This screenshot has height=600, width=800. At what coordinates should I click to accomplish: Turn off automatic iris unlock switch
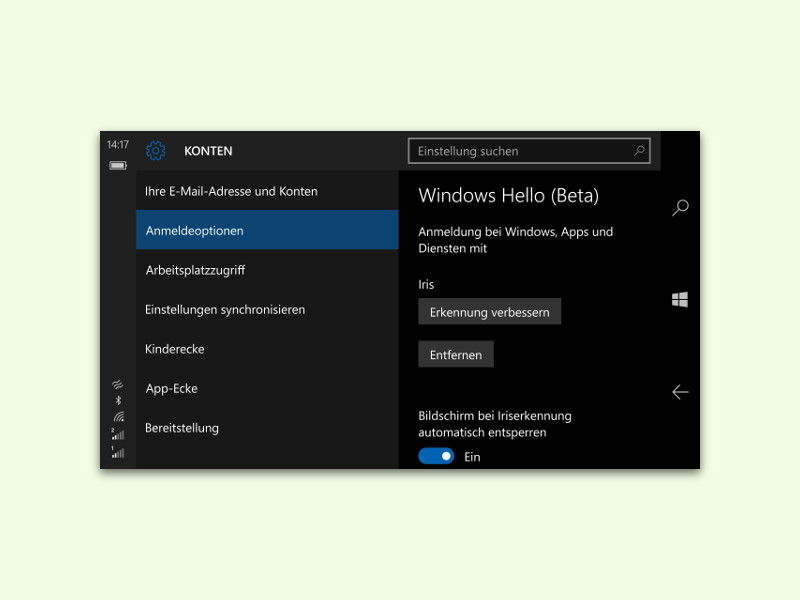pyautogui.click(x=436, y=456)
